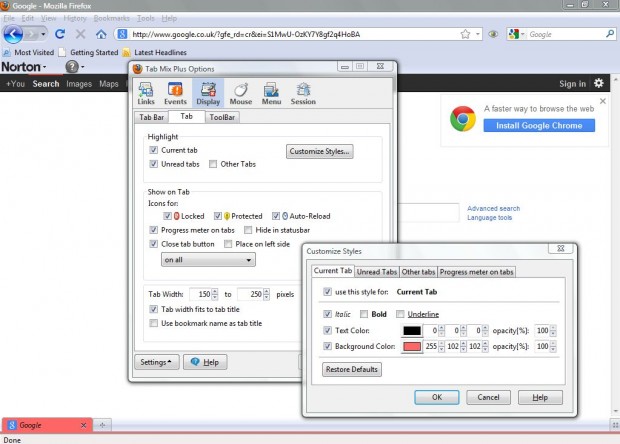Enable Bold style checkbox
Viewport: 620px width, 444px height.
(x=364, y=314)
